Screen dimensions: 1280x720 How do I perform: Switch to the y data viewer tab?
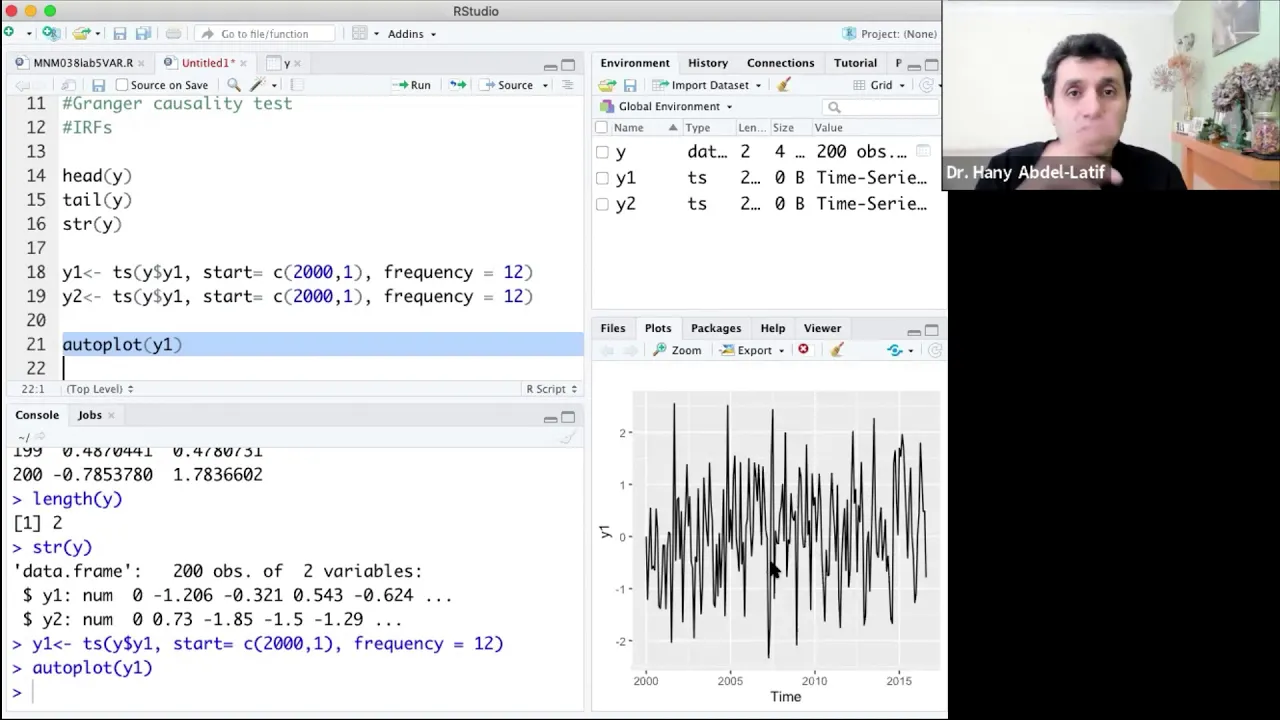click(x=285, y=63)
